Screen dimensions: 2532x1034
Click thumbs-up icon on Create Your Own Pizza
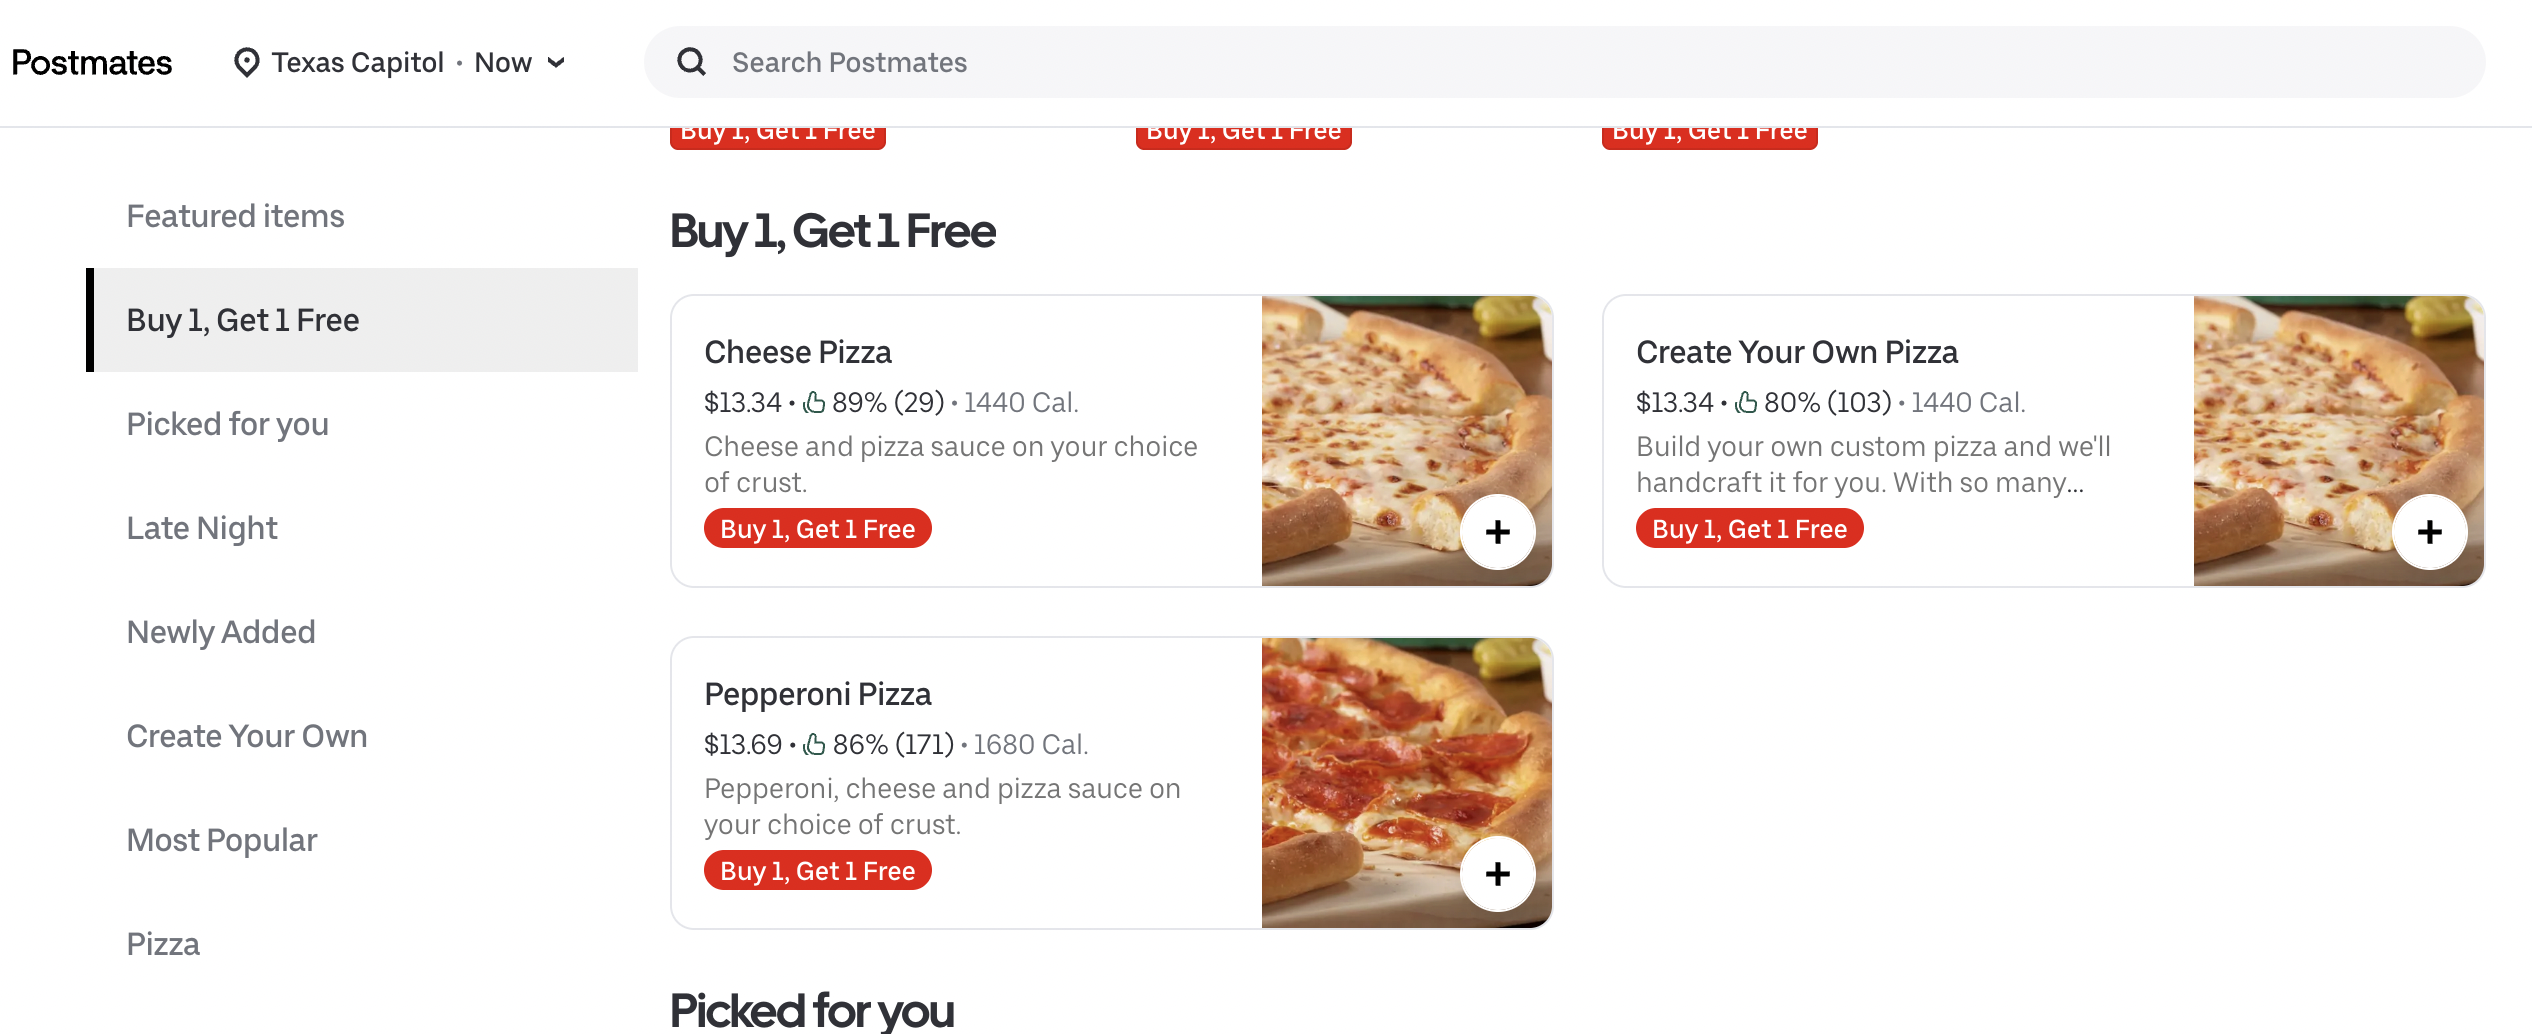coord(1747,402)
